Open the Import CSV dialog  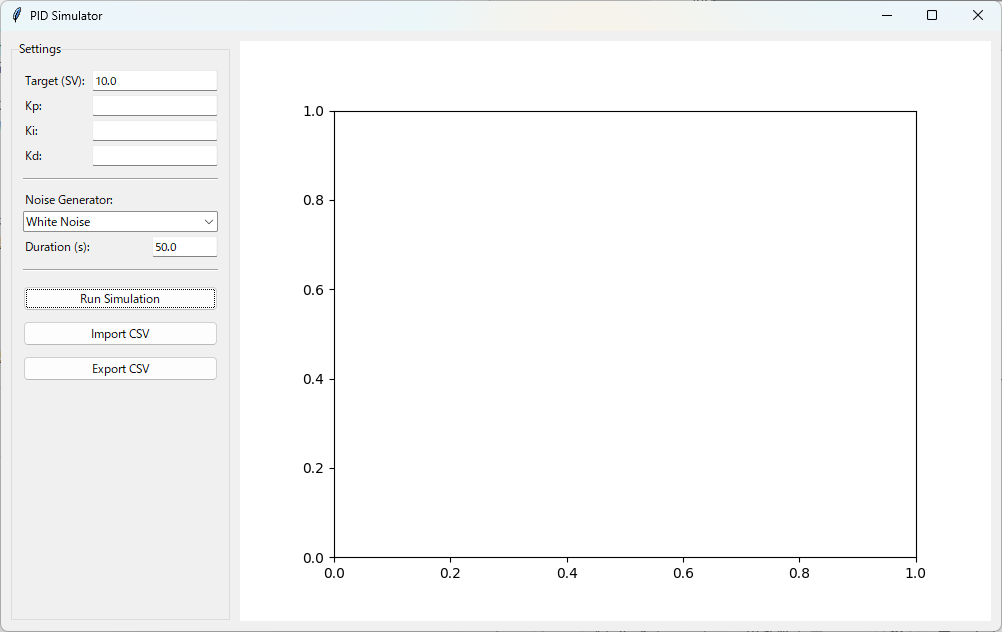click(120, 334)
